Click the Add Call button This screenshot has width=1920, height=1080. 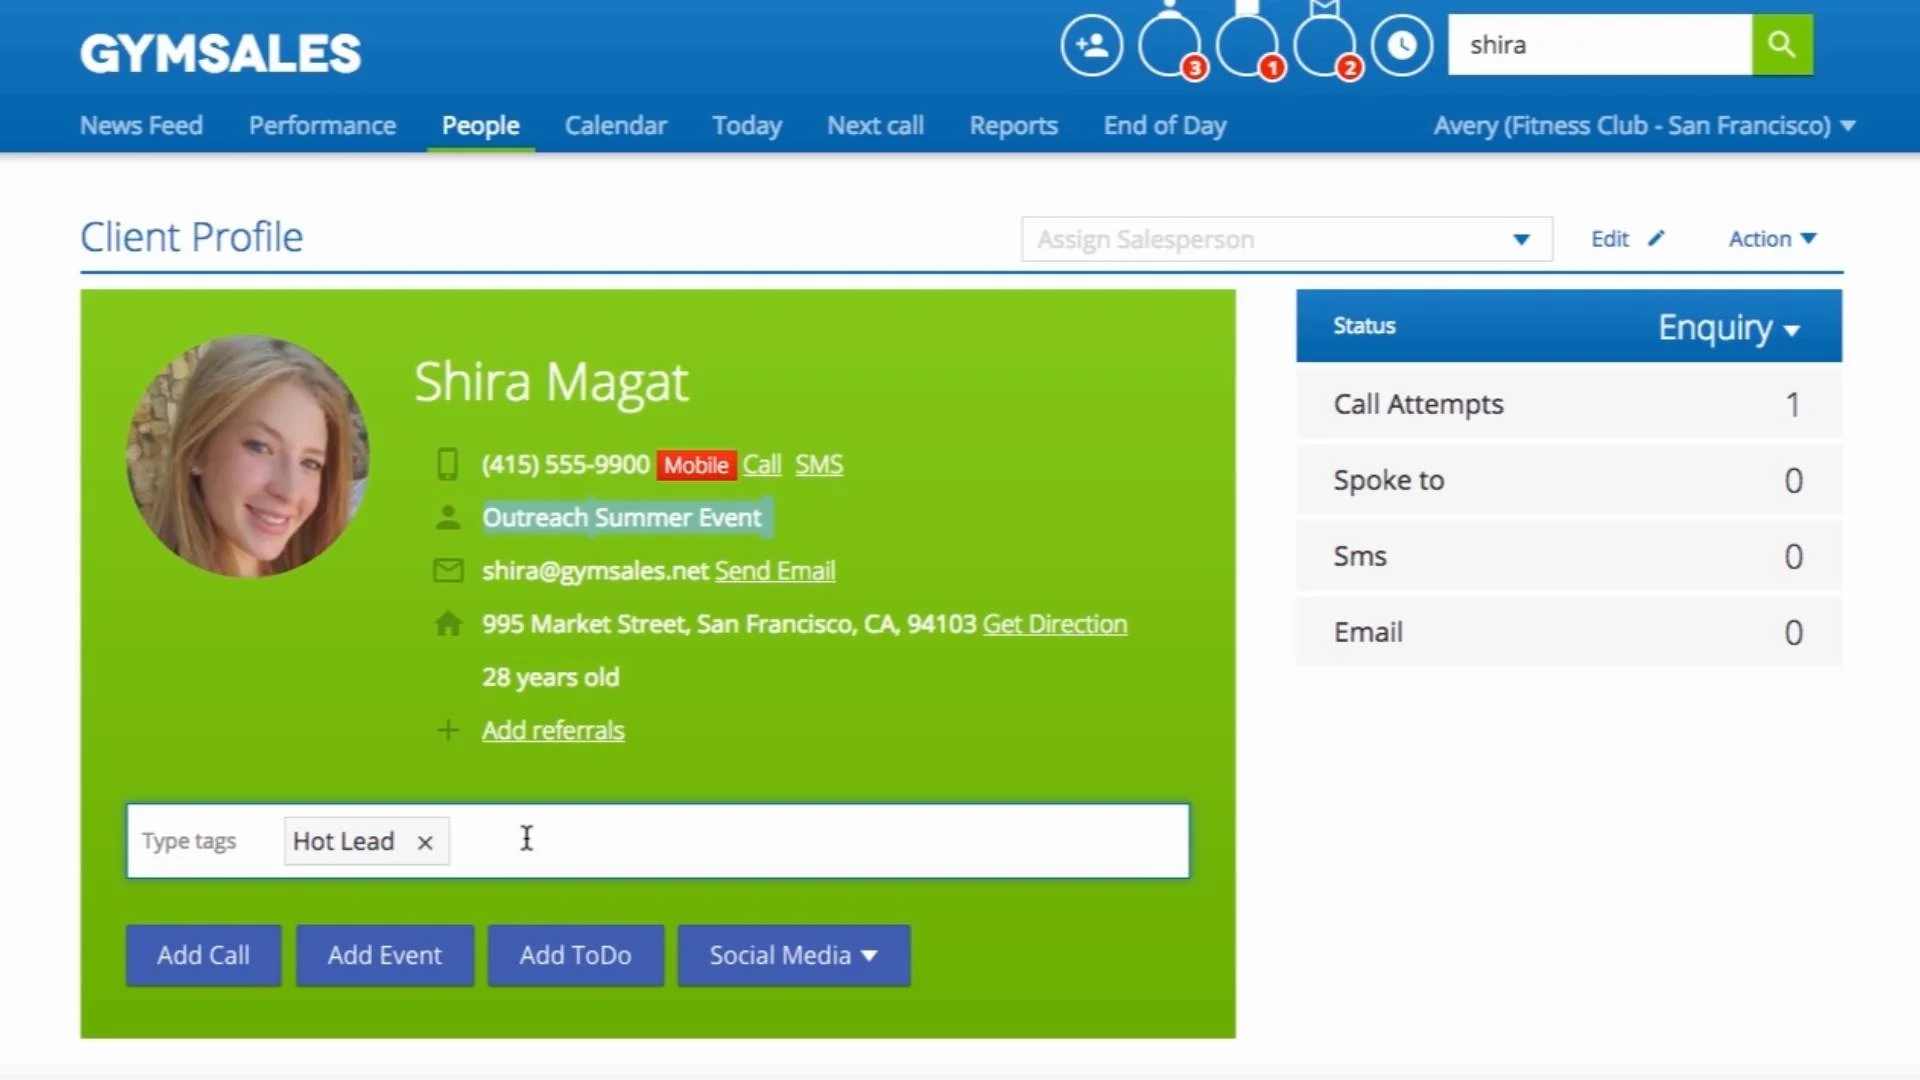click(203, 955)
